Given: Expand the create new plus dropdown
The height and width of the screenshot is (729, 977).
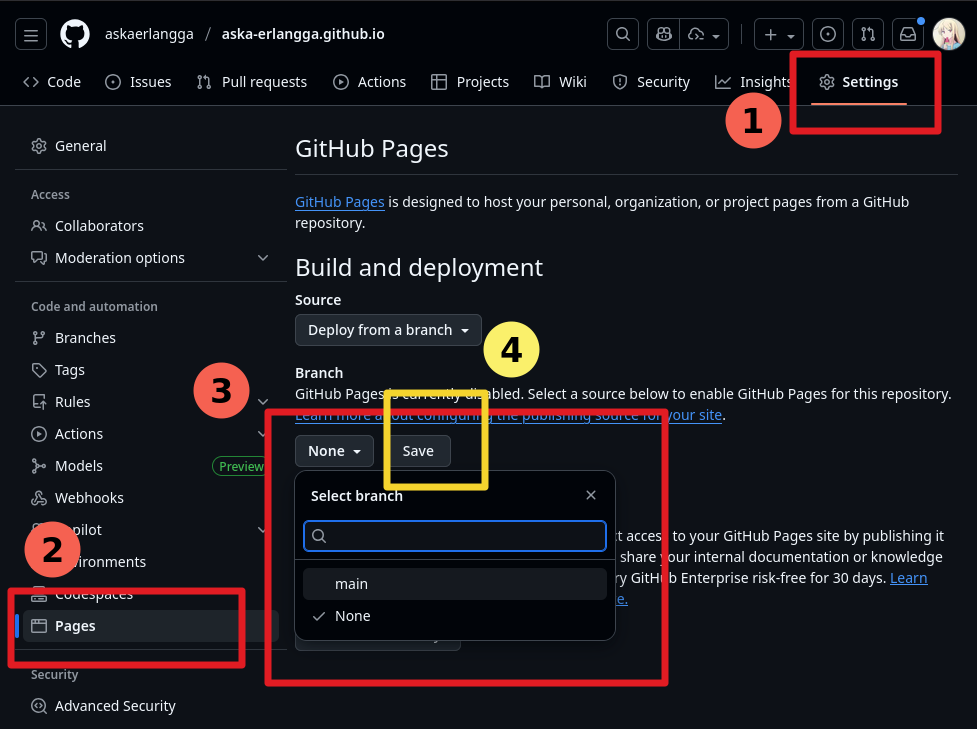Looking at the screenshot, I should click(778, 33).
